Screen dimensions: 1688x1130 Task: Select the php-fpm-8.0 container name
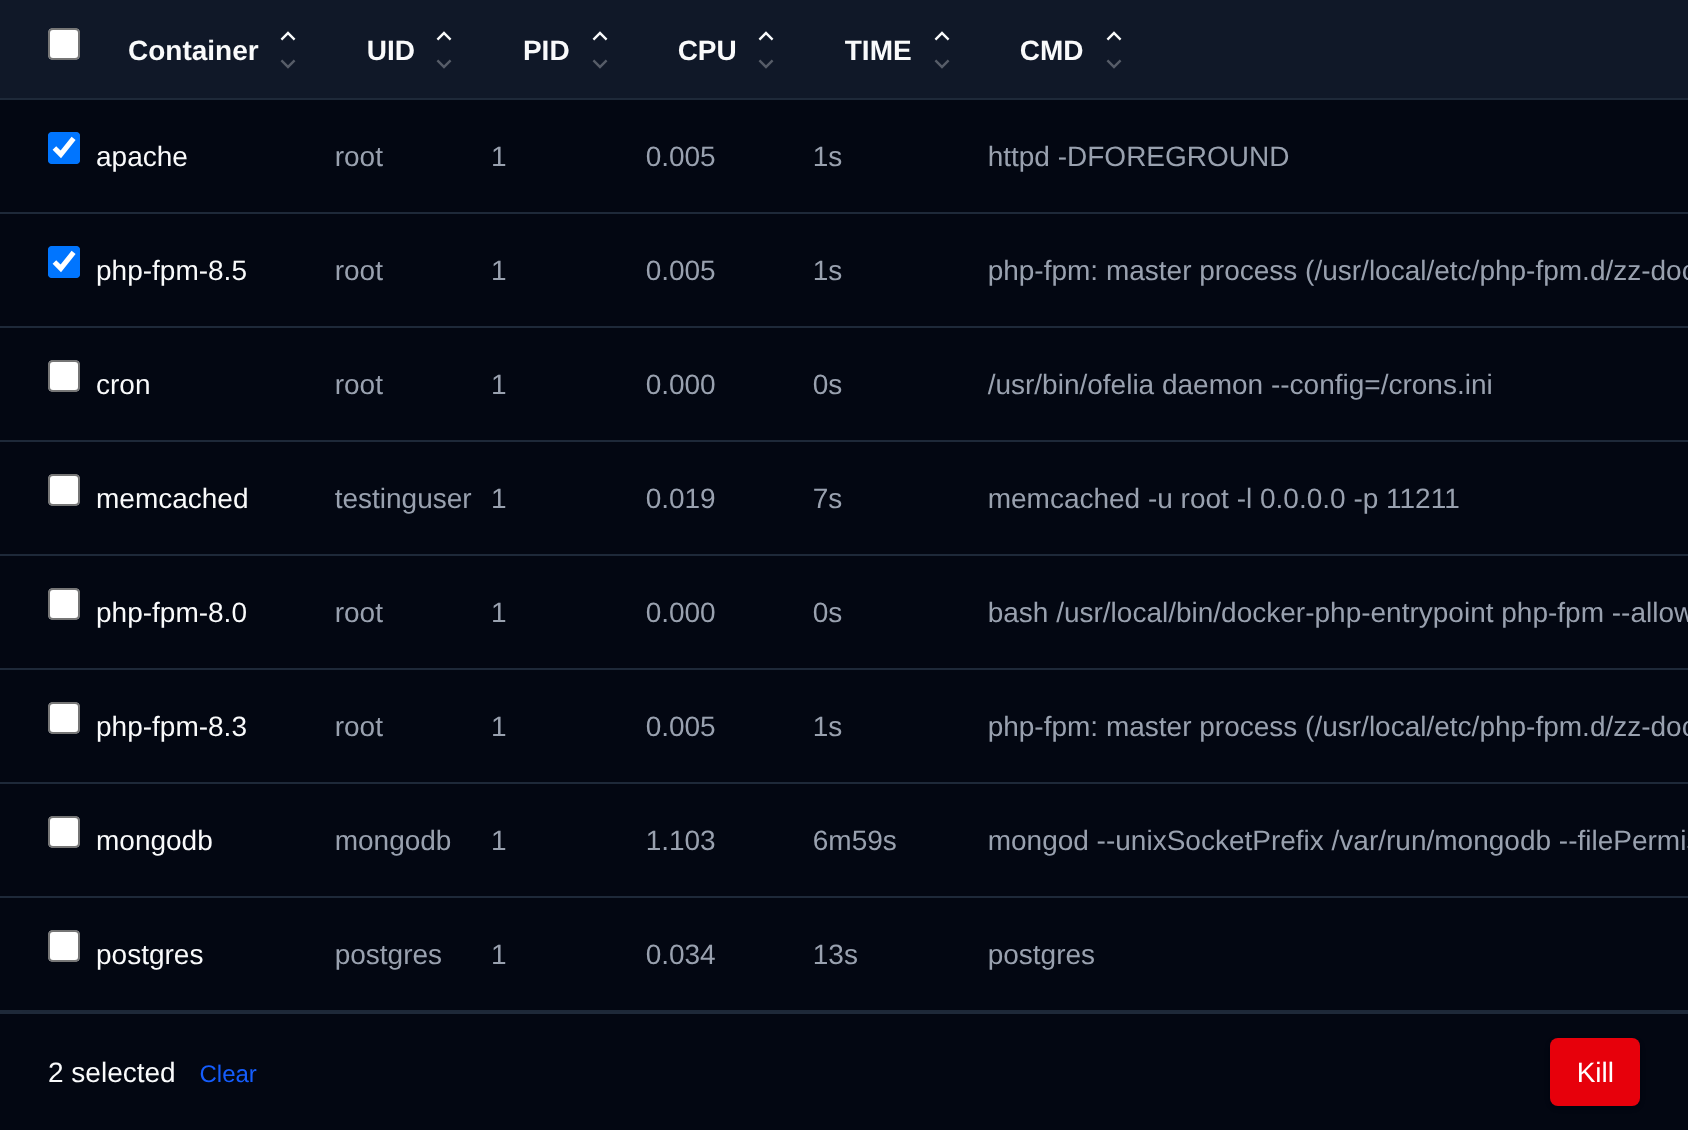point(171,613)
